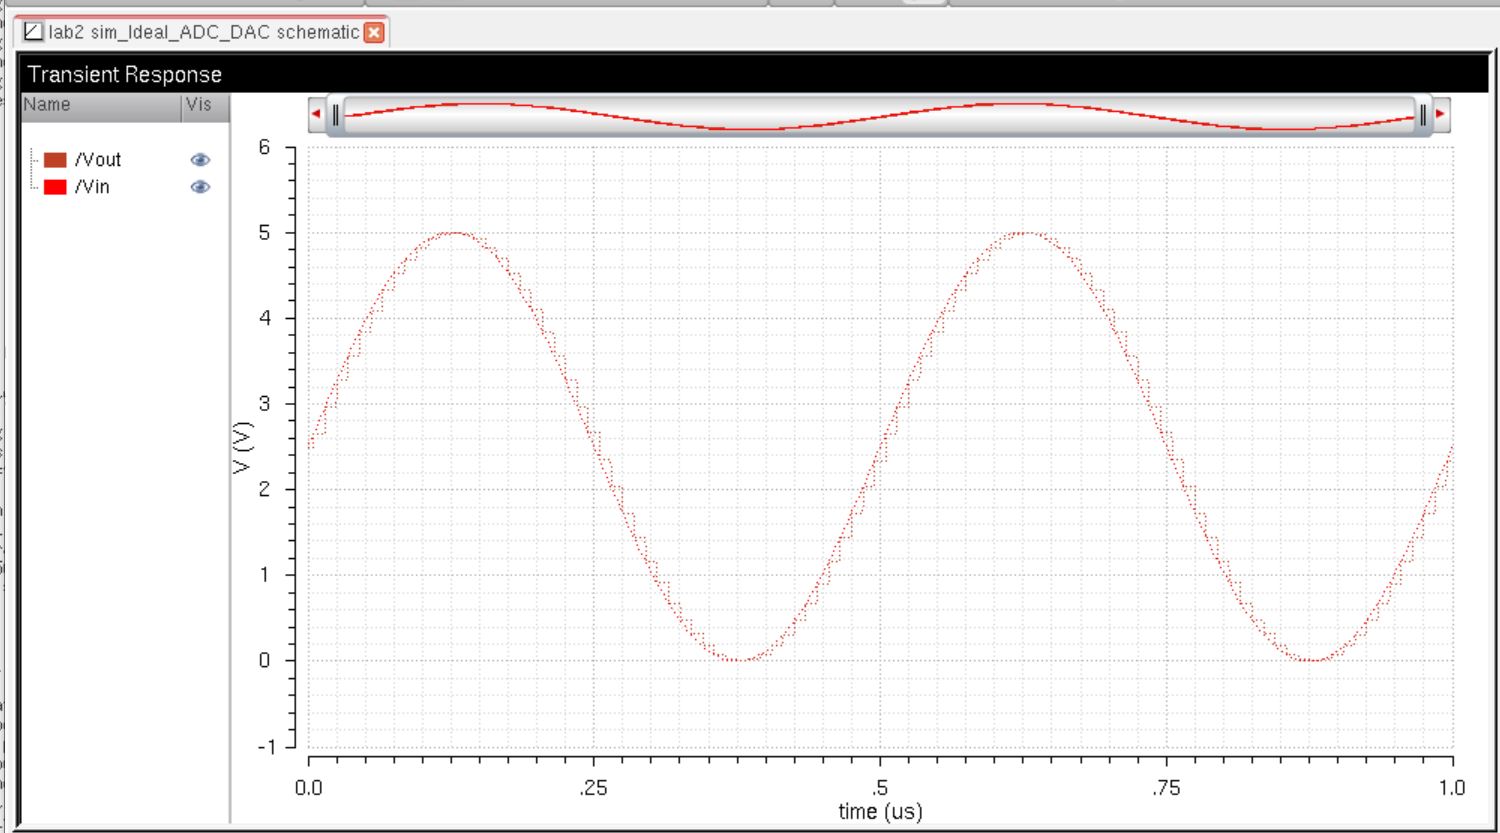The image size is (1500, 833).
Task: Click the Vis column header
Action: pos(205,105)
